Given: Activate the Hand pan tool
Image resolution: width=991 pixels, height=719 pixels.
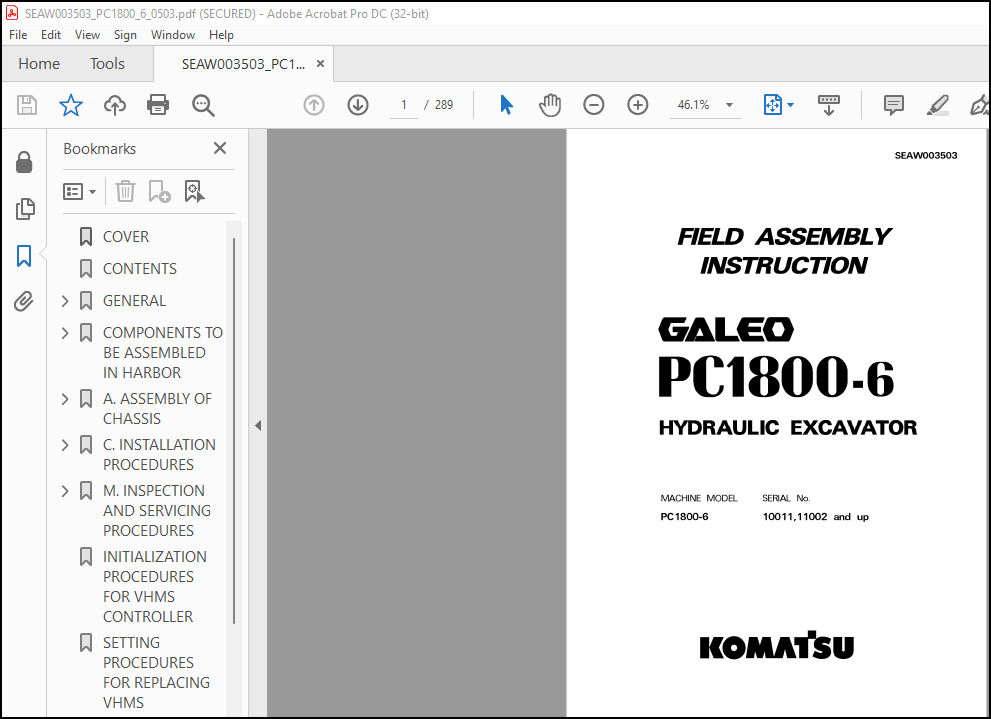Looking at the screenshot, I should [550, 105].
